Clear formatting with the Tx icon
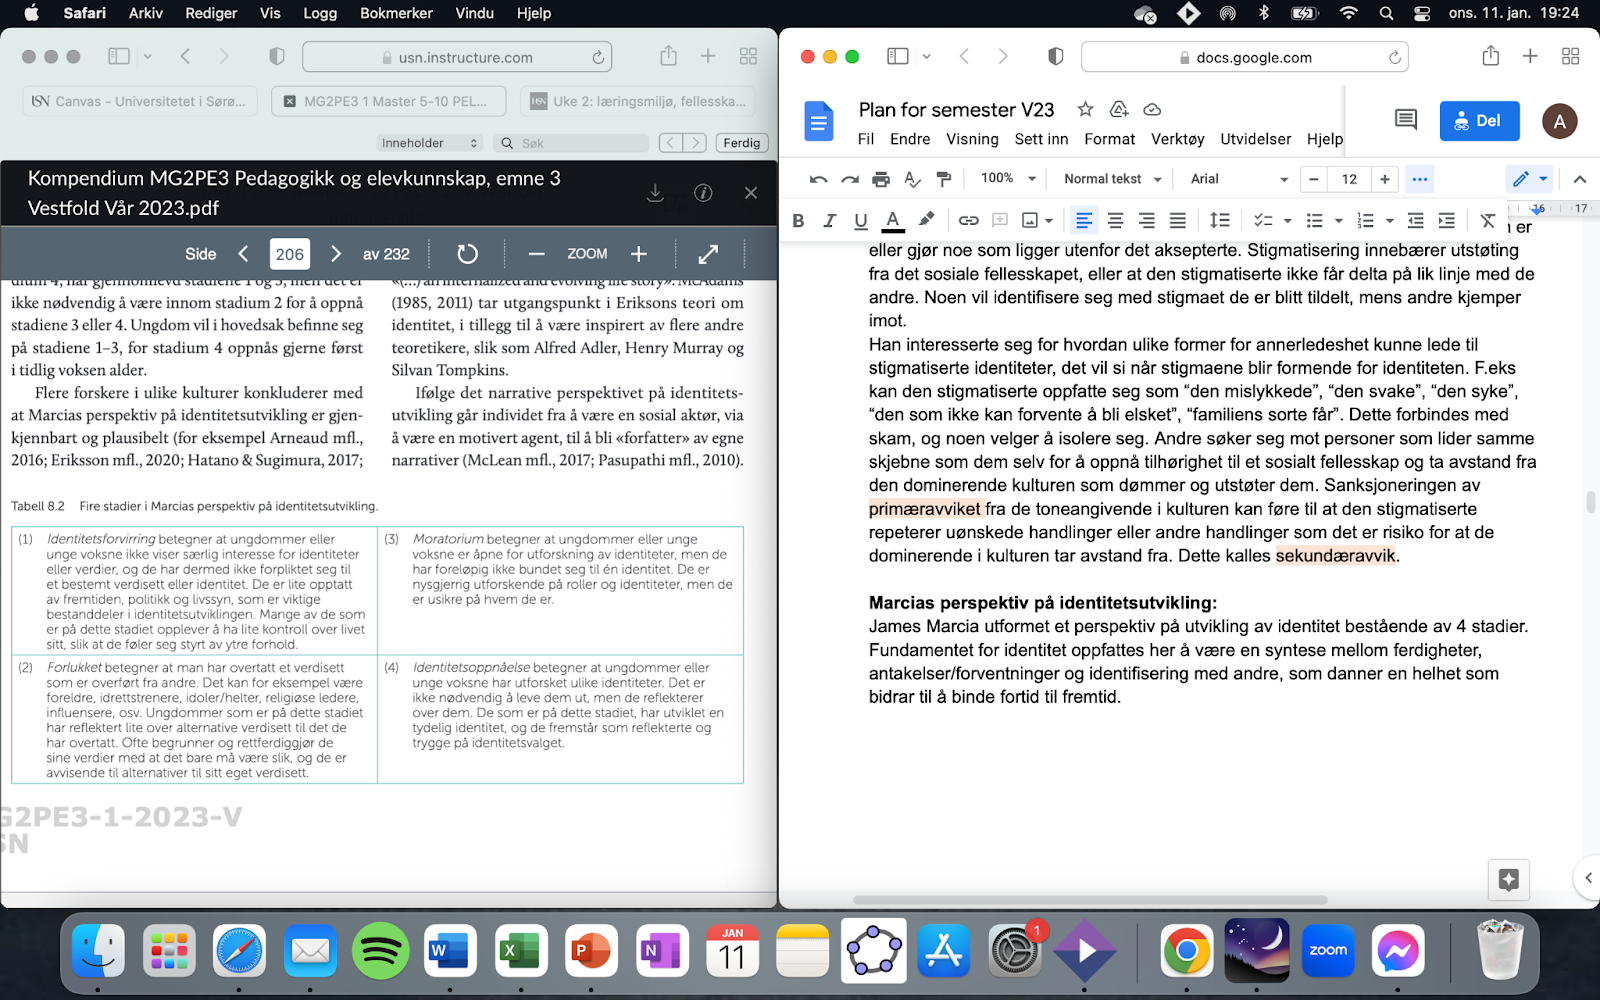This screenshot has width=1600, height=1000. coord(1488,220)
